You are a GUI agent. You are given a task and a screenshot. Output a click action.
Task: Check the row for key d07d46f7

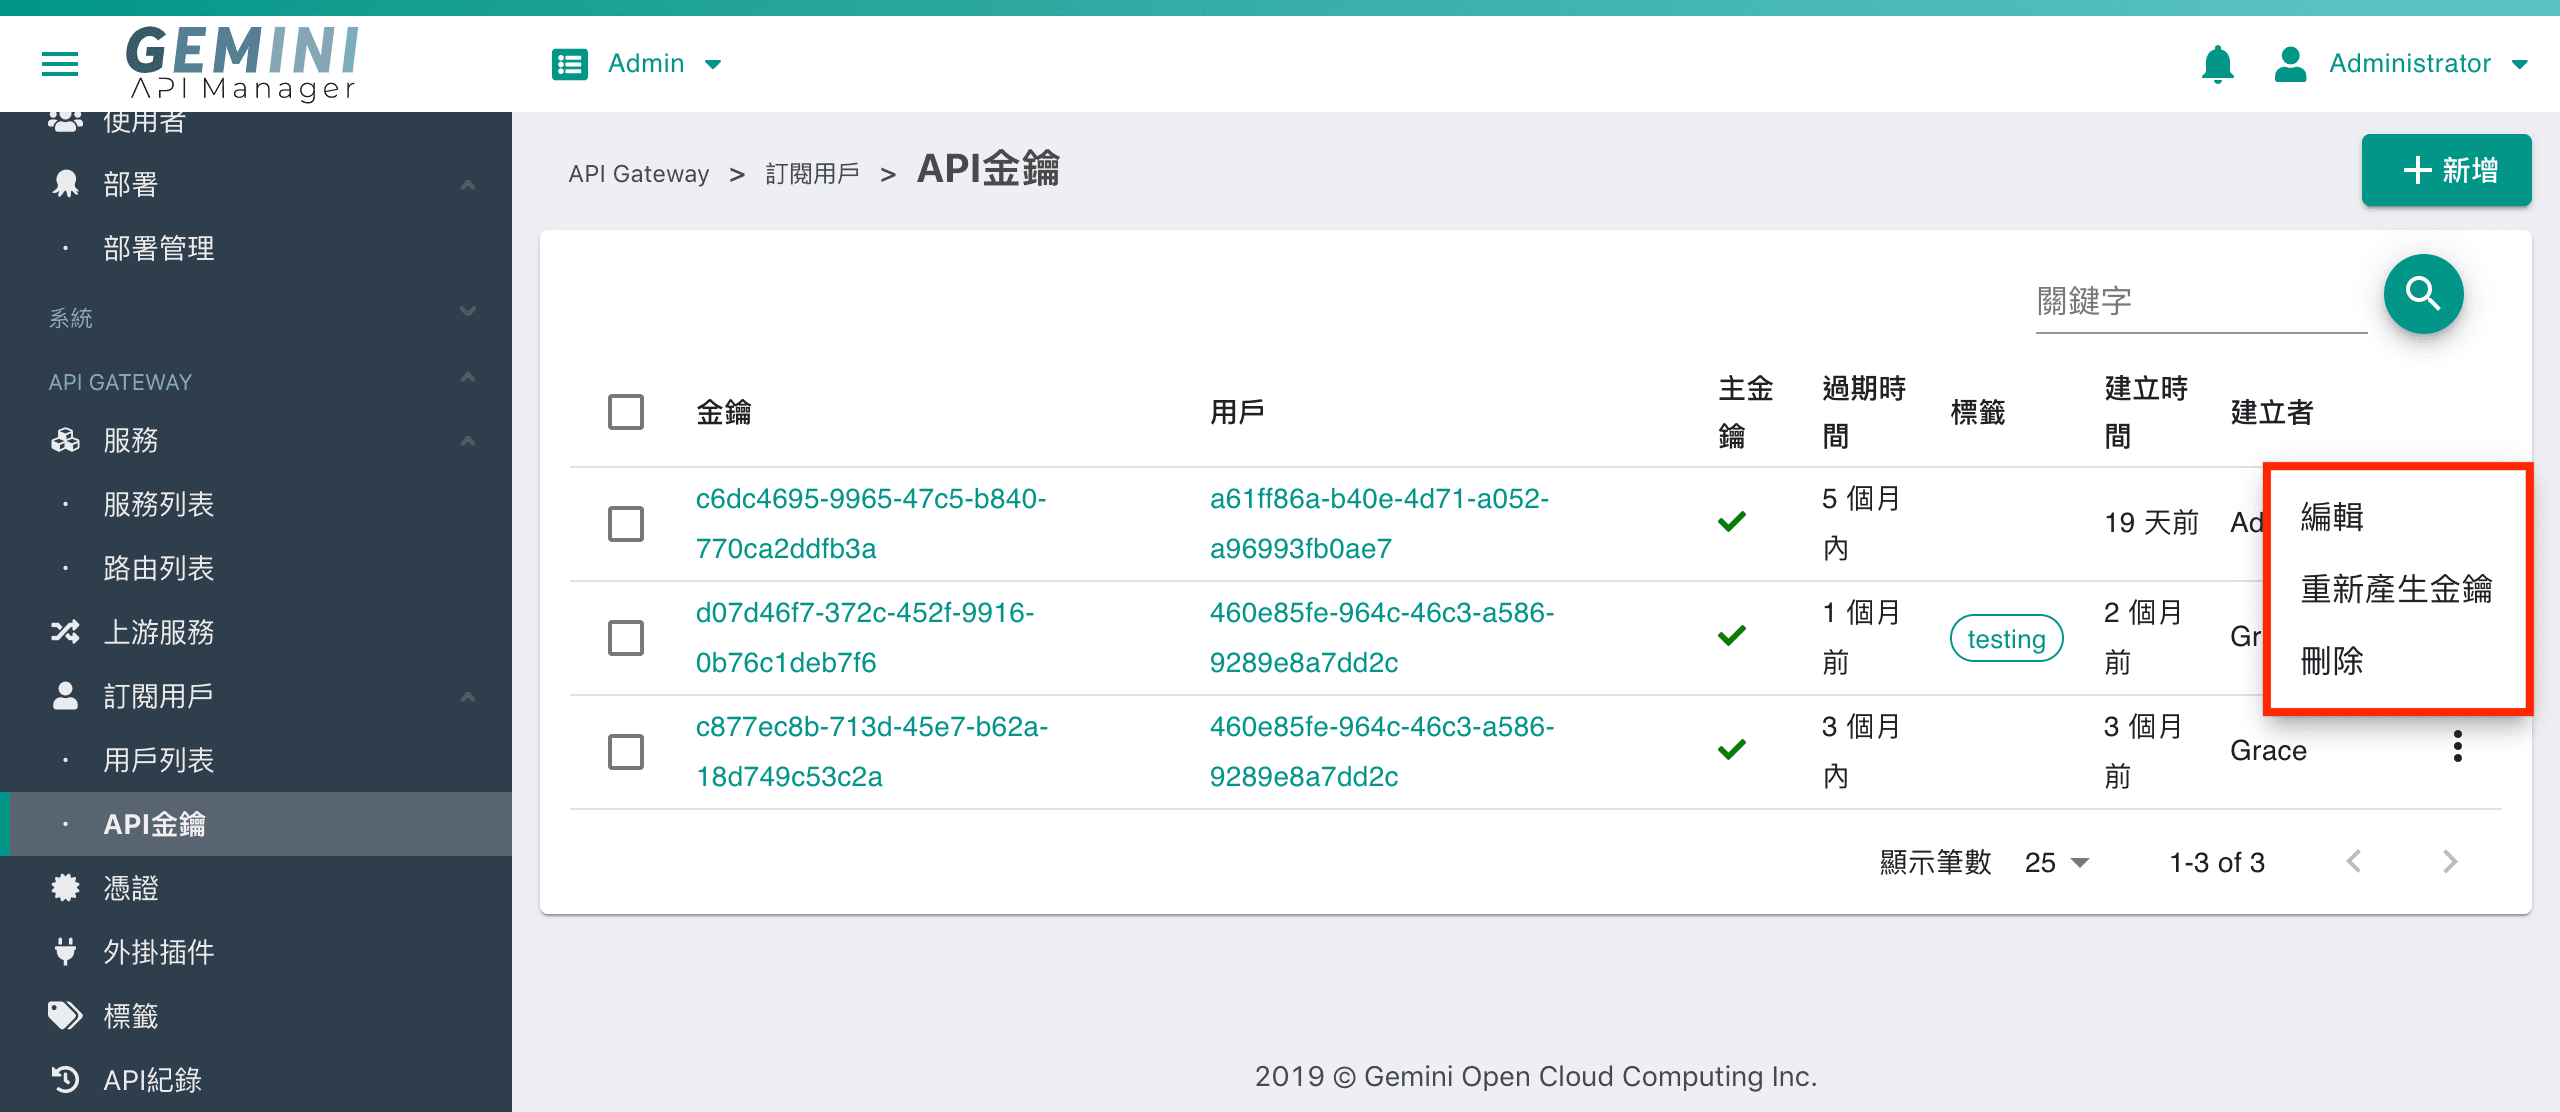coord(626,638)
